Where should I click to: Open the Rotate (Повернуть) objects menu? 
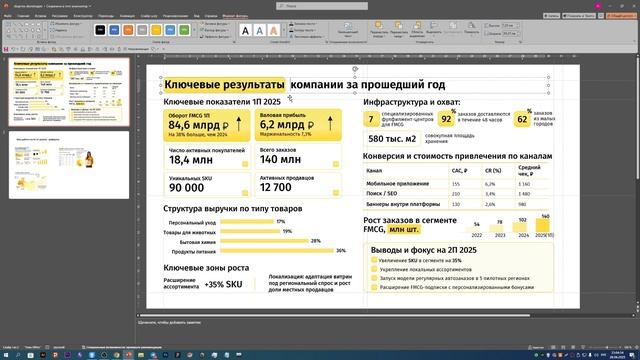(x=471, y=29)
